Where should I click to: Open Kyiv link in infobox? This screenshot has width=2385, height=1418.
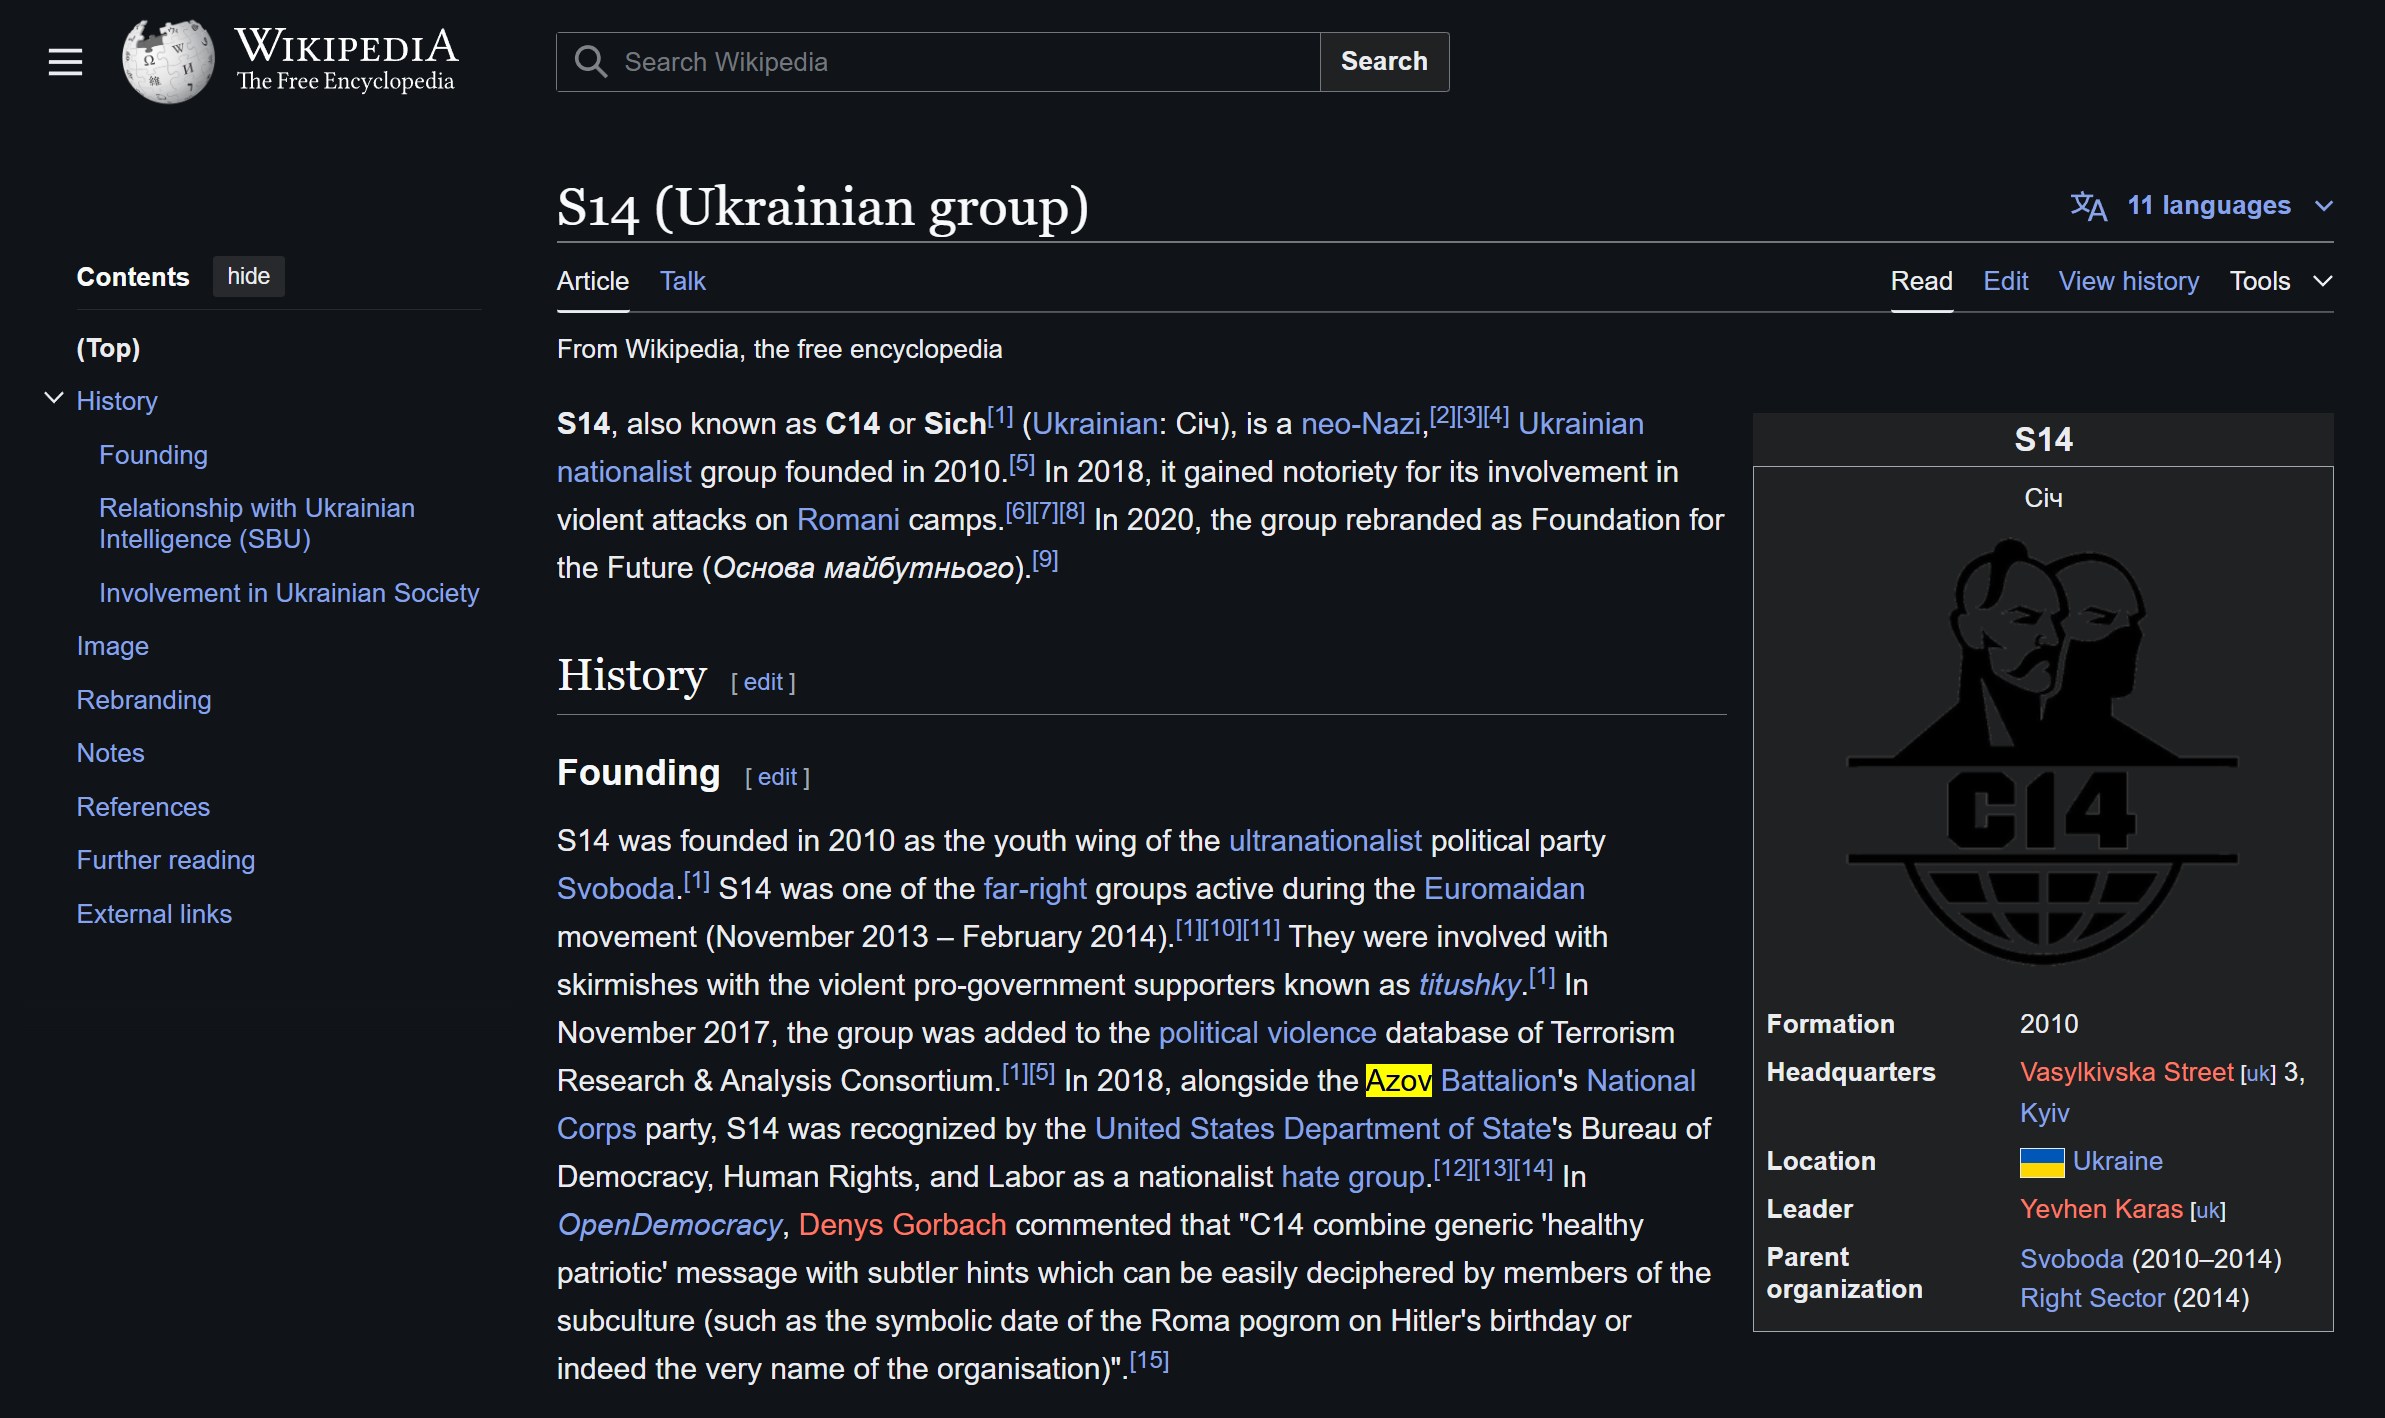pyautogui.click(x=2044, y=1113)
